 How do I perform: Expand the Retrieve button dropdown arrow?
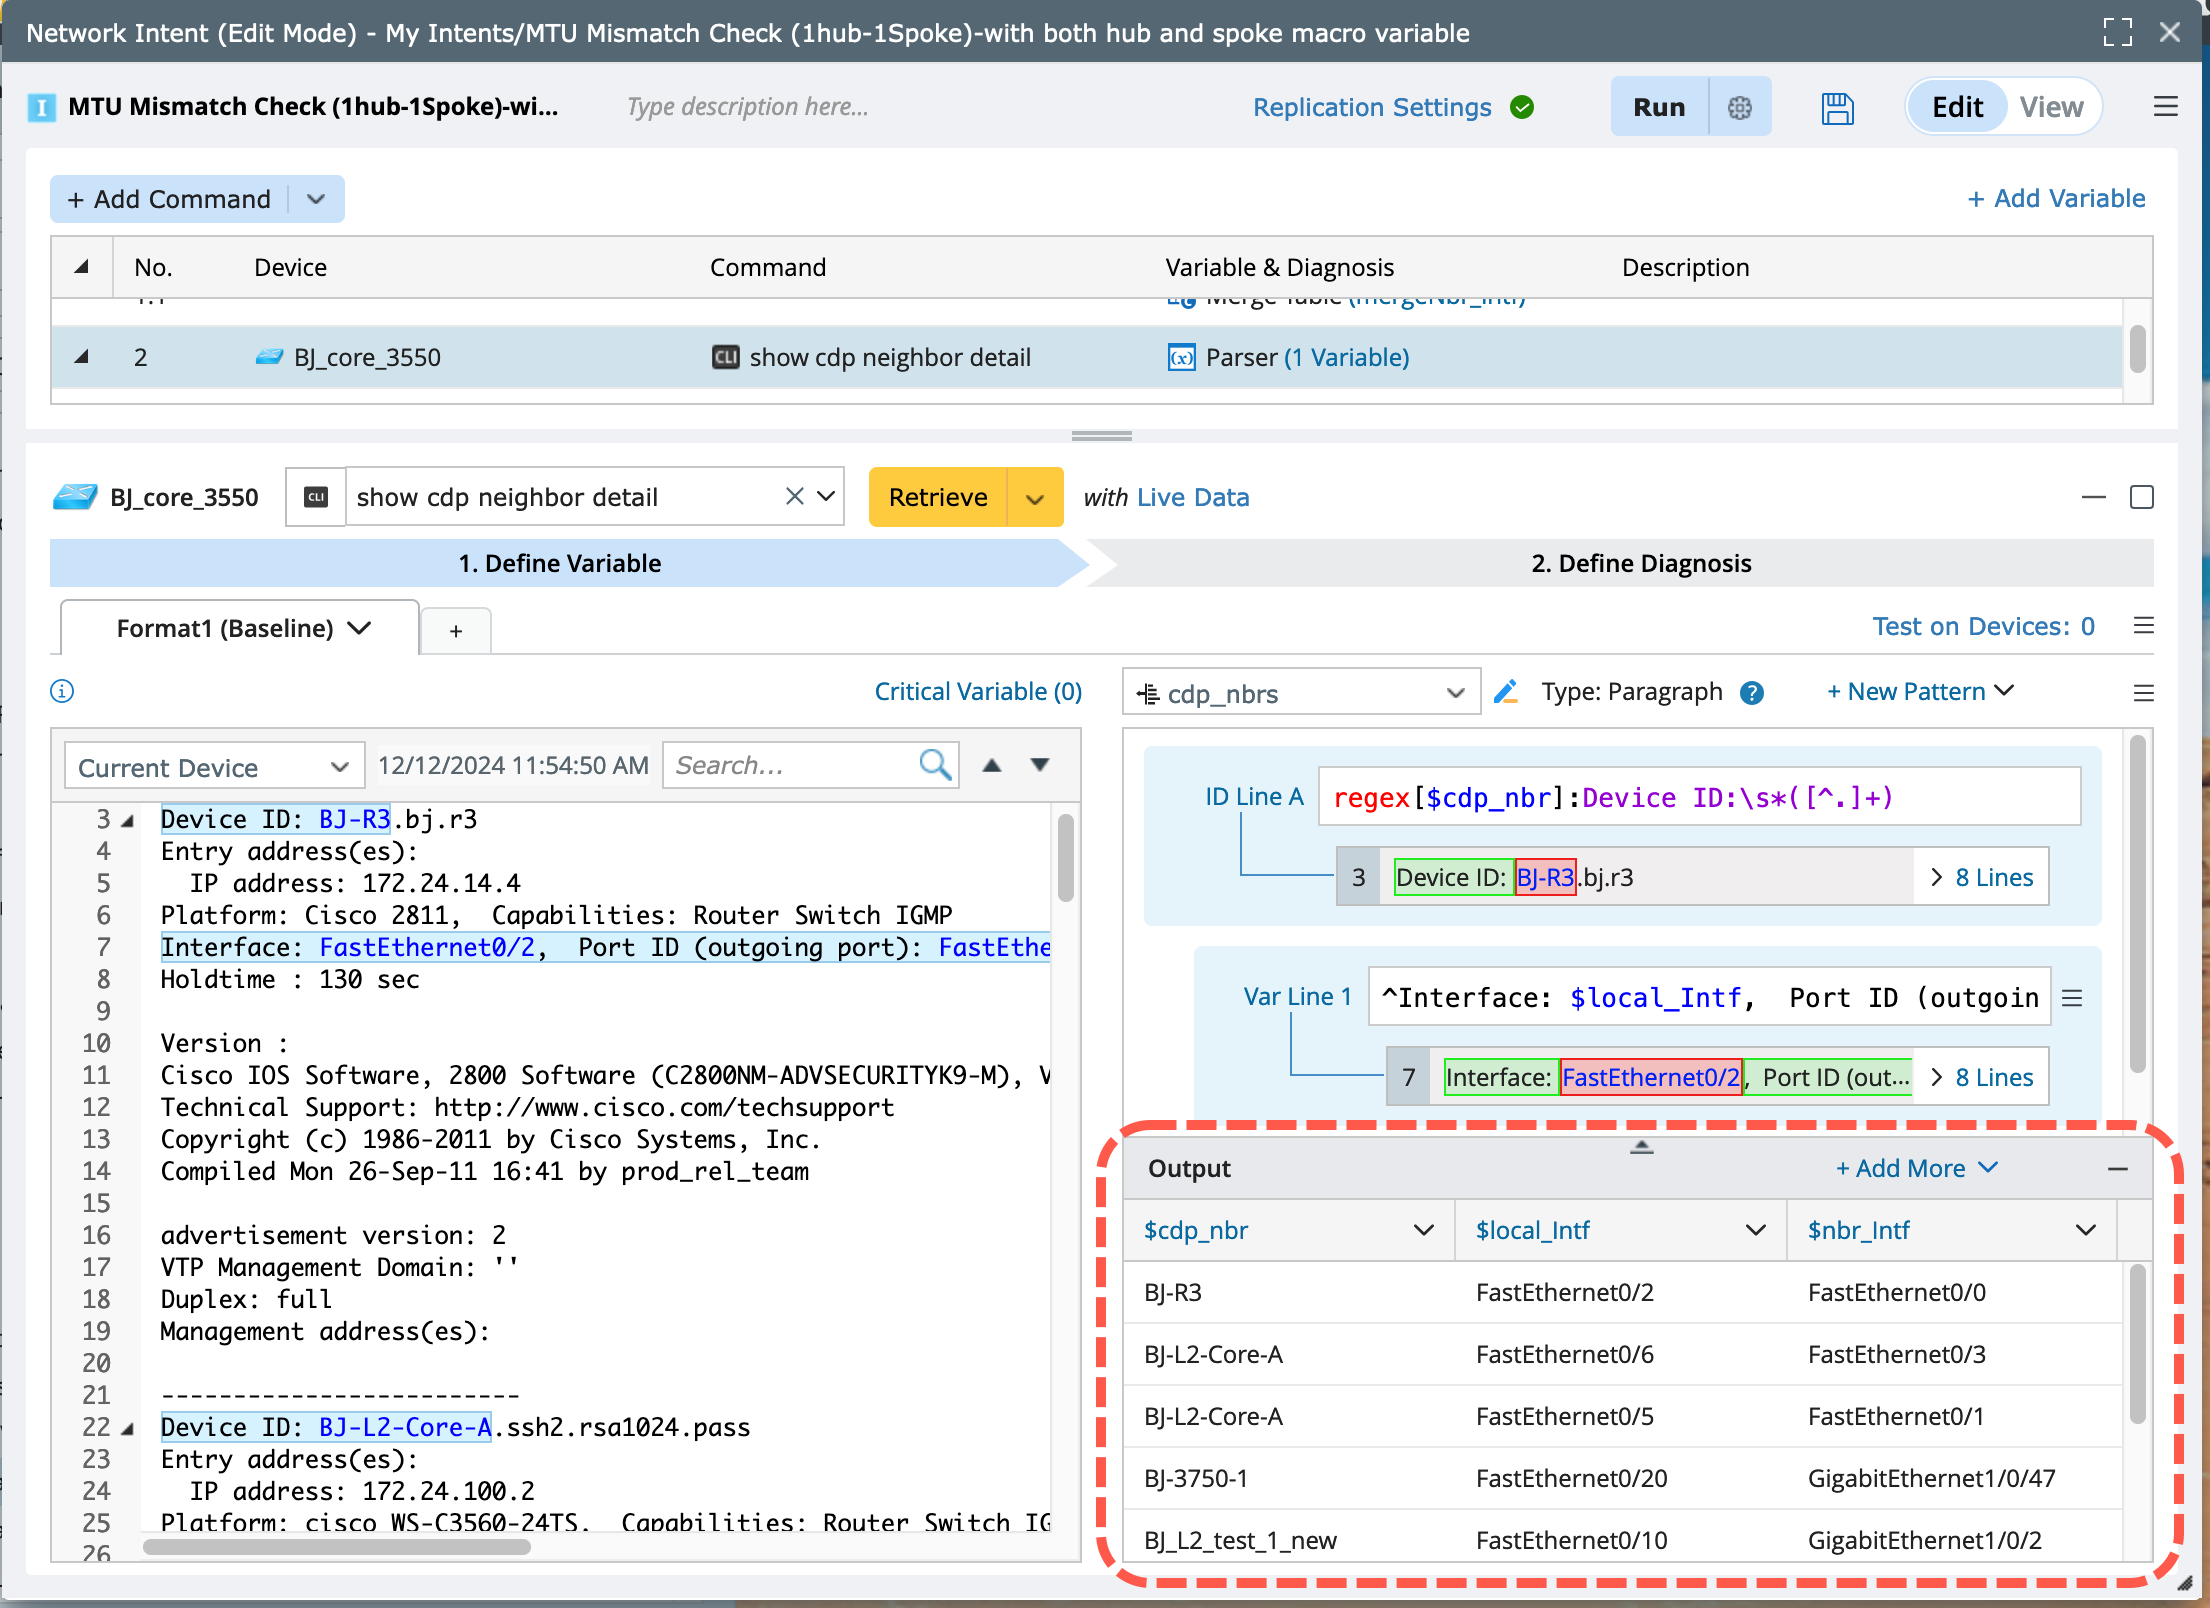(x=1035, y=498)
